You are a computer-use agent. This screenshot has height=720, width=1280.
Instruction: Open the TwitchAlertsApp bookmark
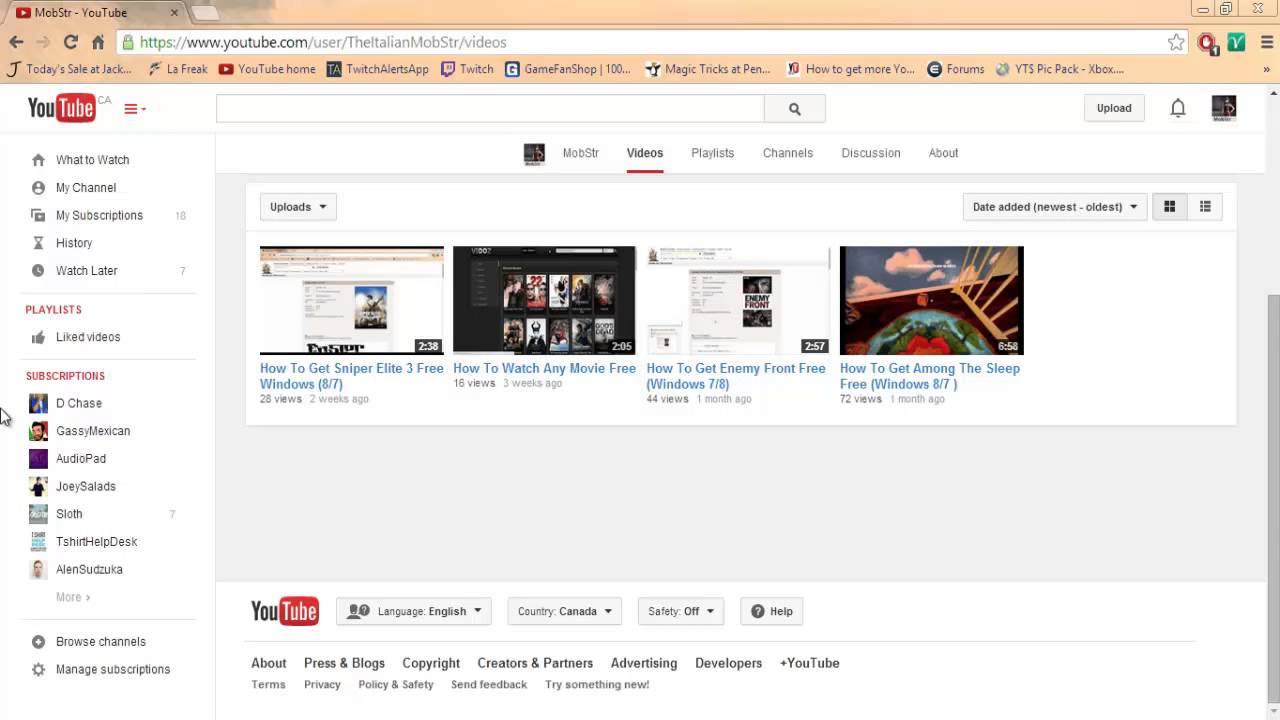[378, 69]
